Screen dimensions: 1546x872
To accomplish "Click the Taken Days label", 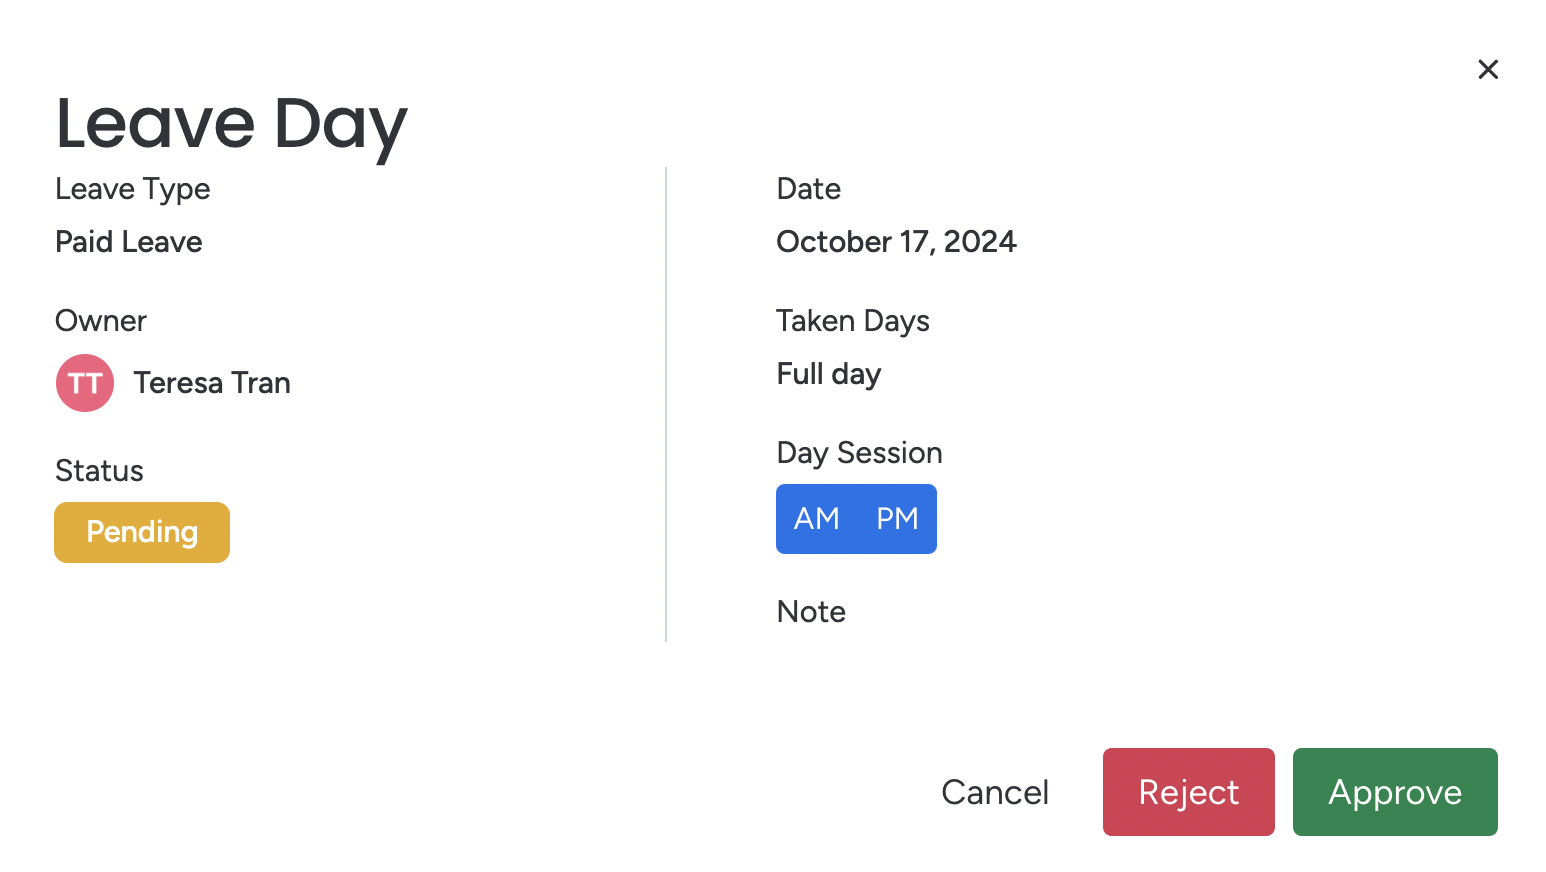I will tap(853, 321).
